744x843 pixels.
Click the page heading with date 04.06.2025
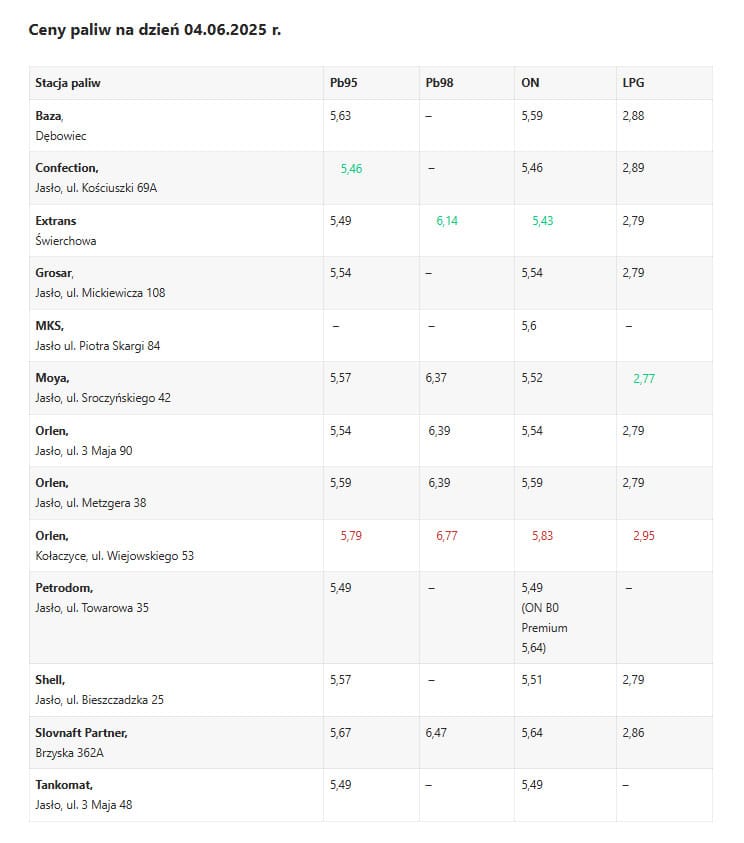(155, 30)
